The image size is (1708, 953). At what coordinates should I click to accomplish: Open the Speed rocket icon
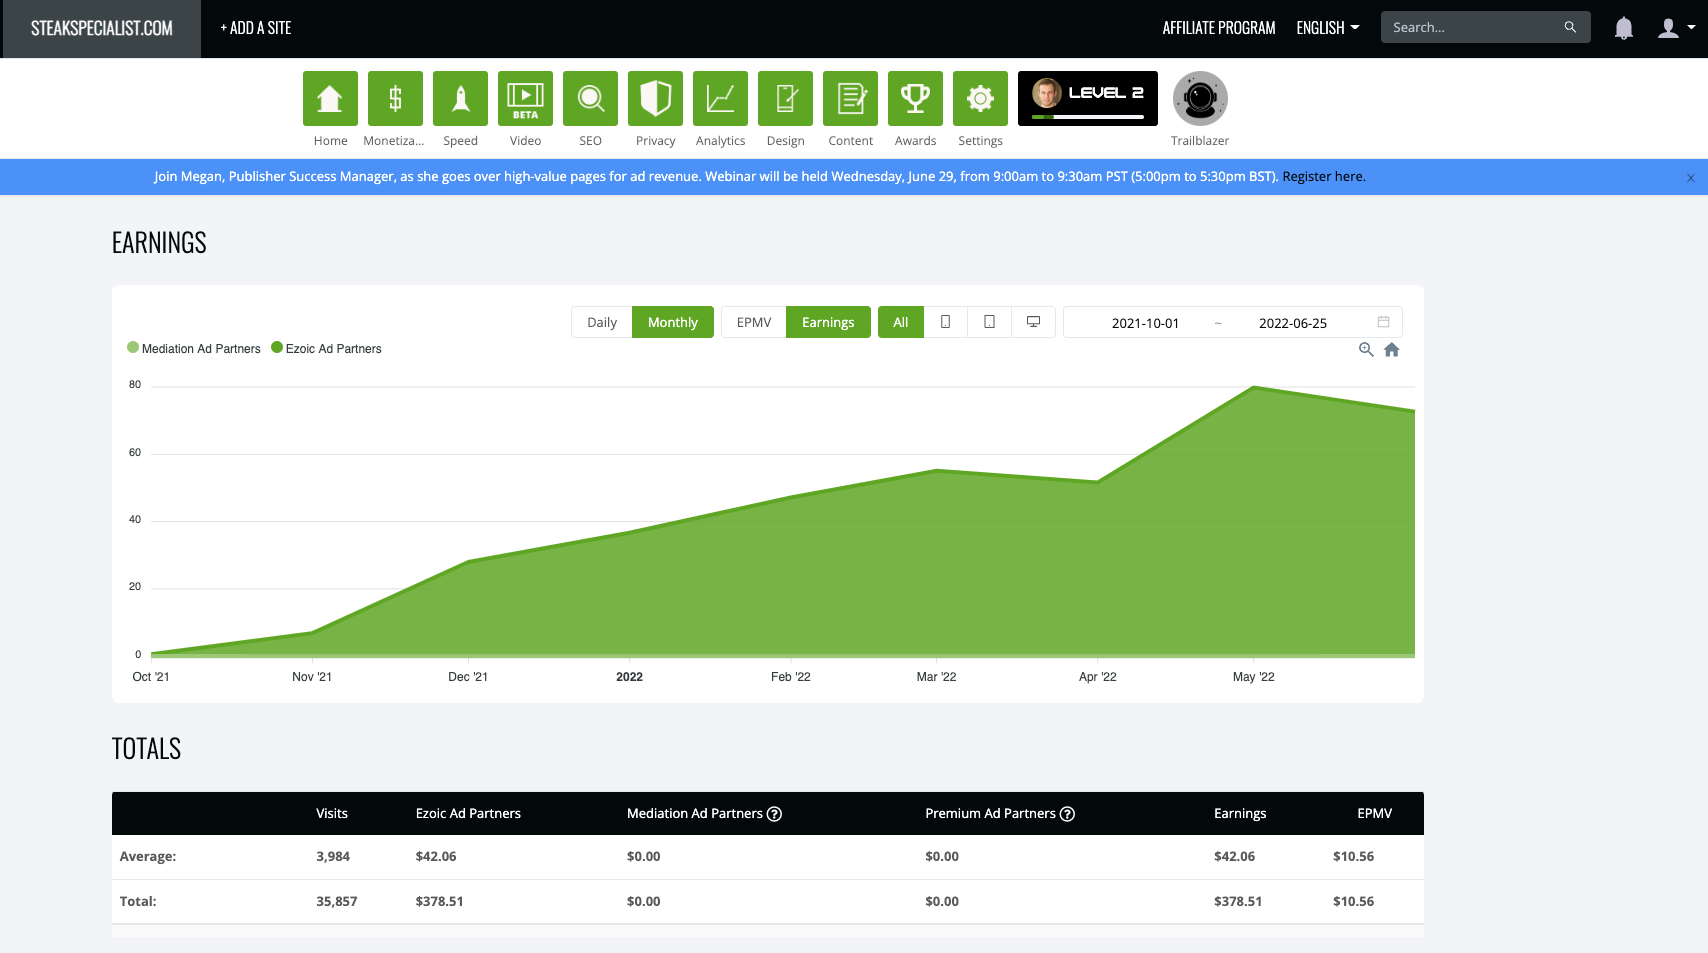click(460, 98)
